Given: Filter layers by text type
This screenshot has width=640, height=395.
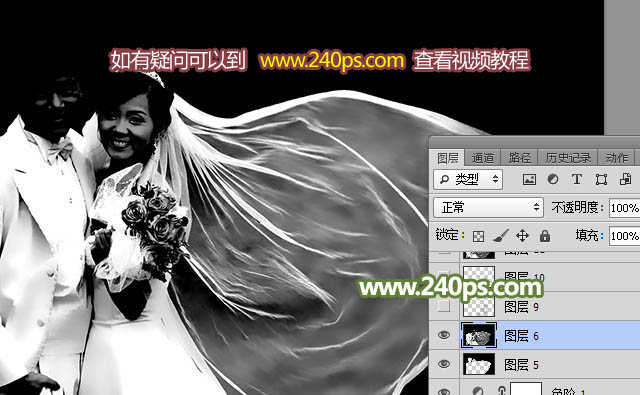Looking at the screenshot, I should tap(577, 179).
